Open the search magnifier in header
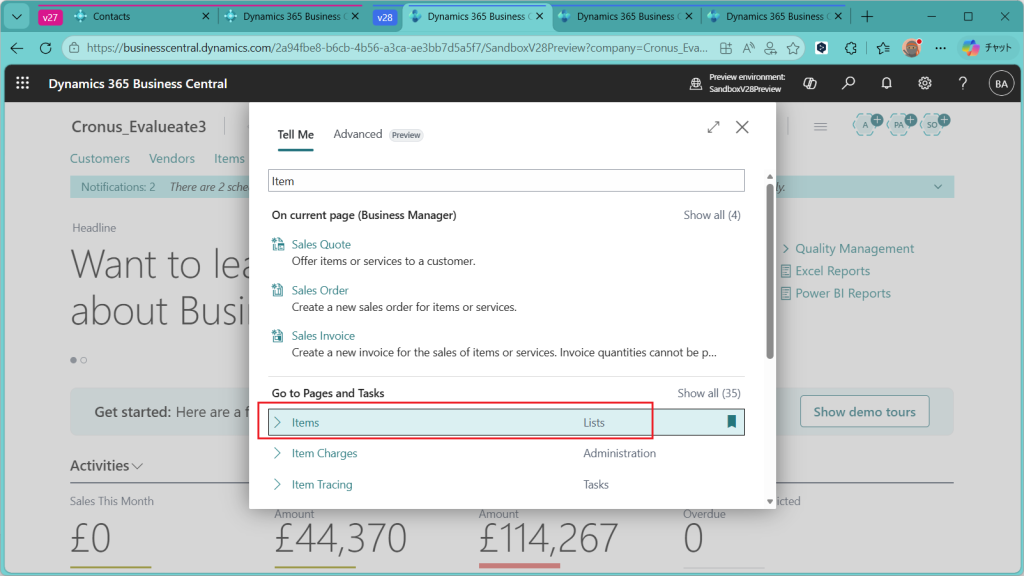This screenshot has height=576, width=1024. click(x=848, y=84)
